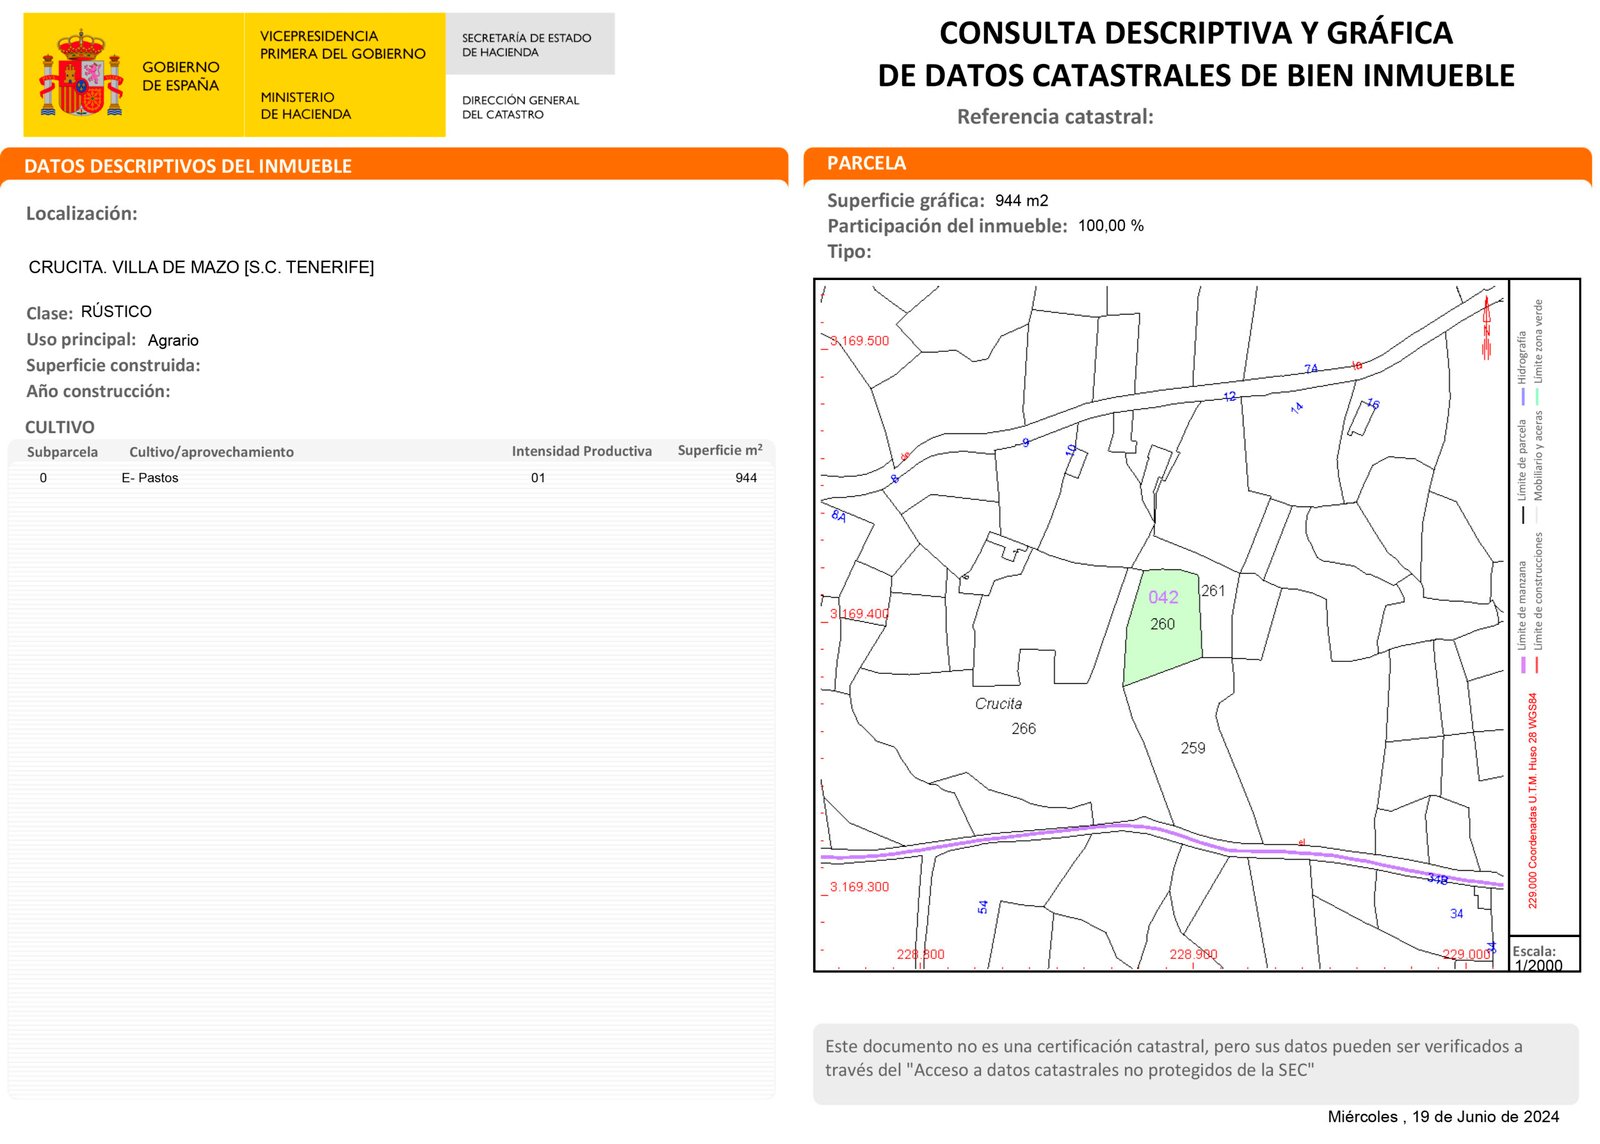1600x1144 pixels.
Task: Click the 'RÚSTICO' class value
Action: click(116, 312)
